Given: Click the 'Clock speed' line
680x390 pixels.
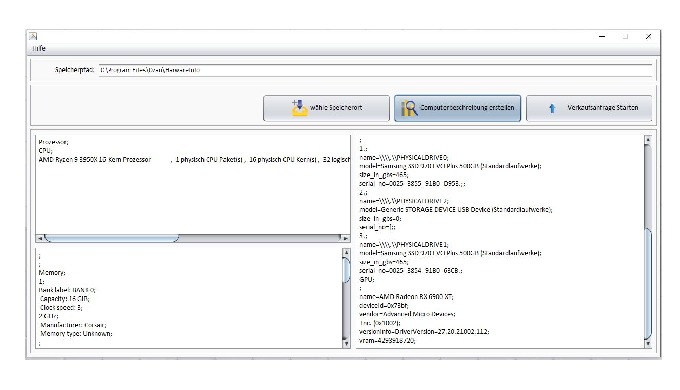Looking at the screenshot, I should pyautogui.click(x=61, y=307).
